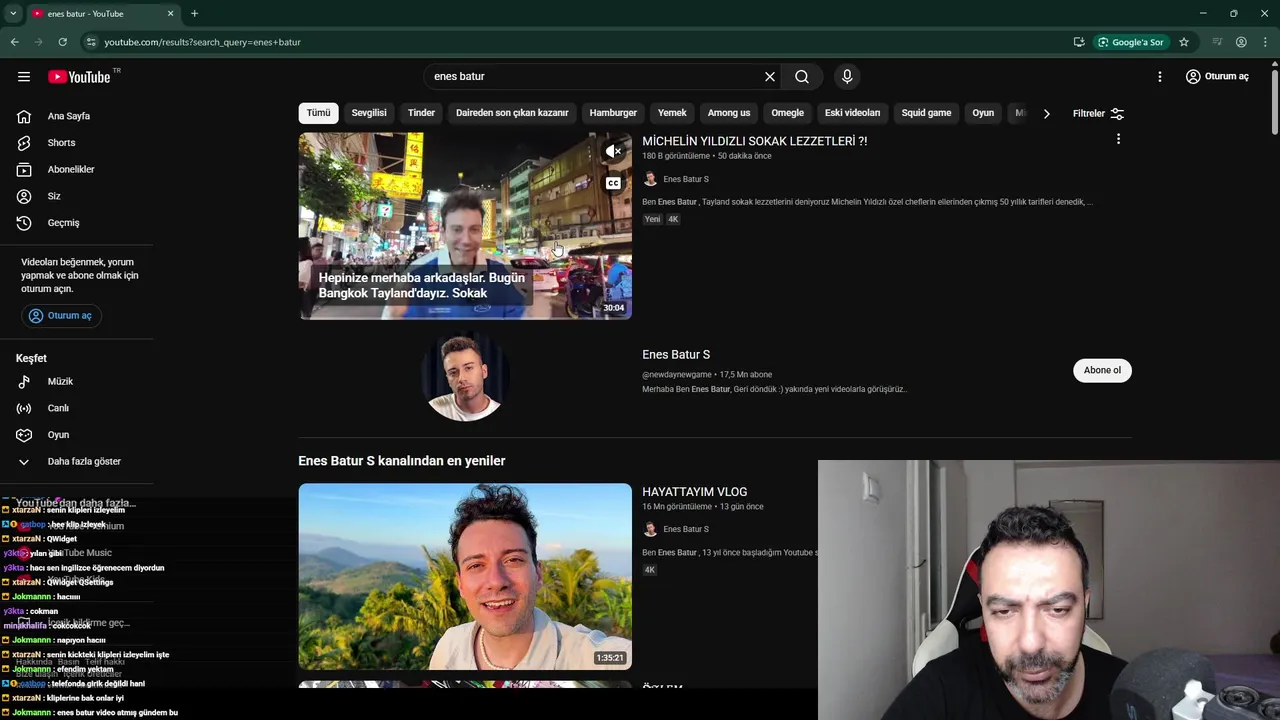Start voice search with the microphone icon

(x=847, y=77)
